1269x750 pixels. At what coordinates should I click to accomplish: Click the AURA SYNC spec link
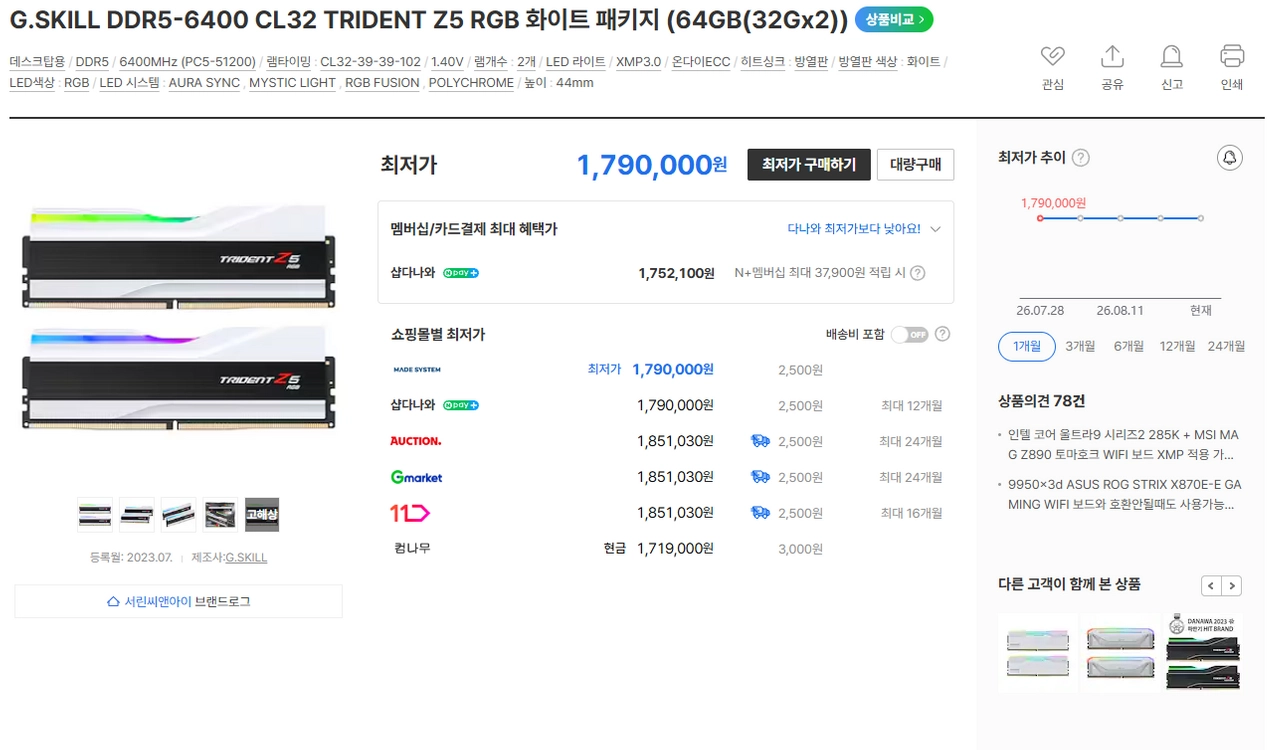(x=204, y=83)
